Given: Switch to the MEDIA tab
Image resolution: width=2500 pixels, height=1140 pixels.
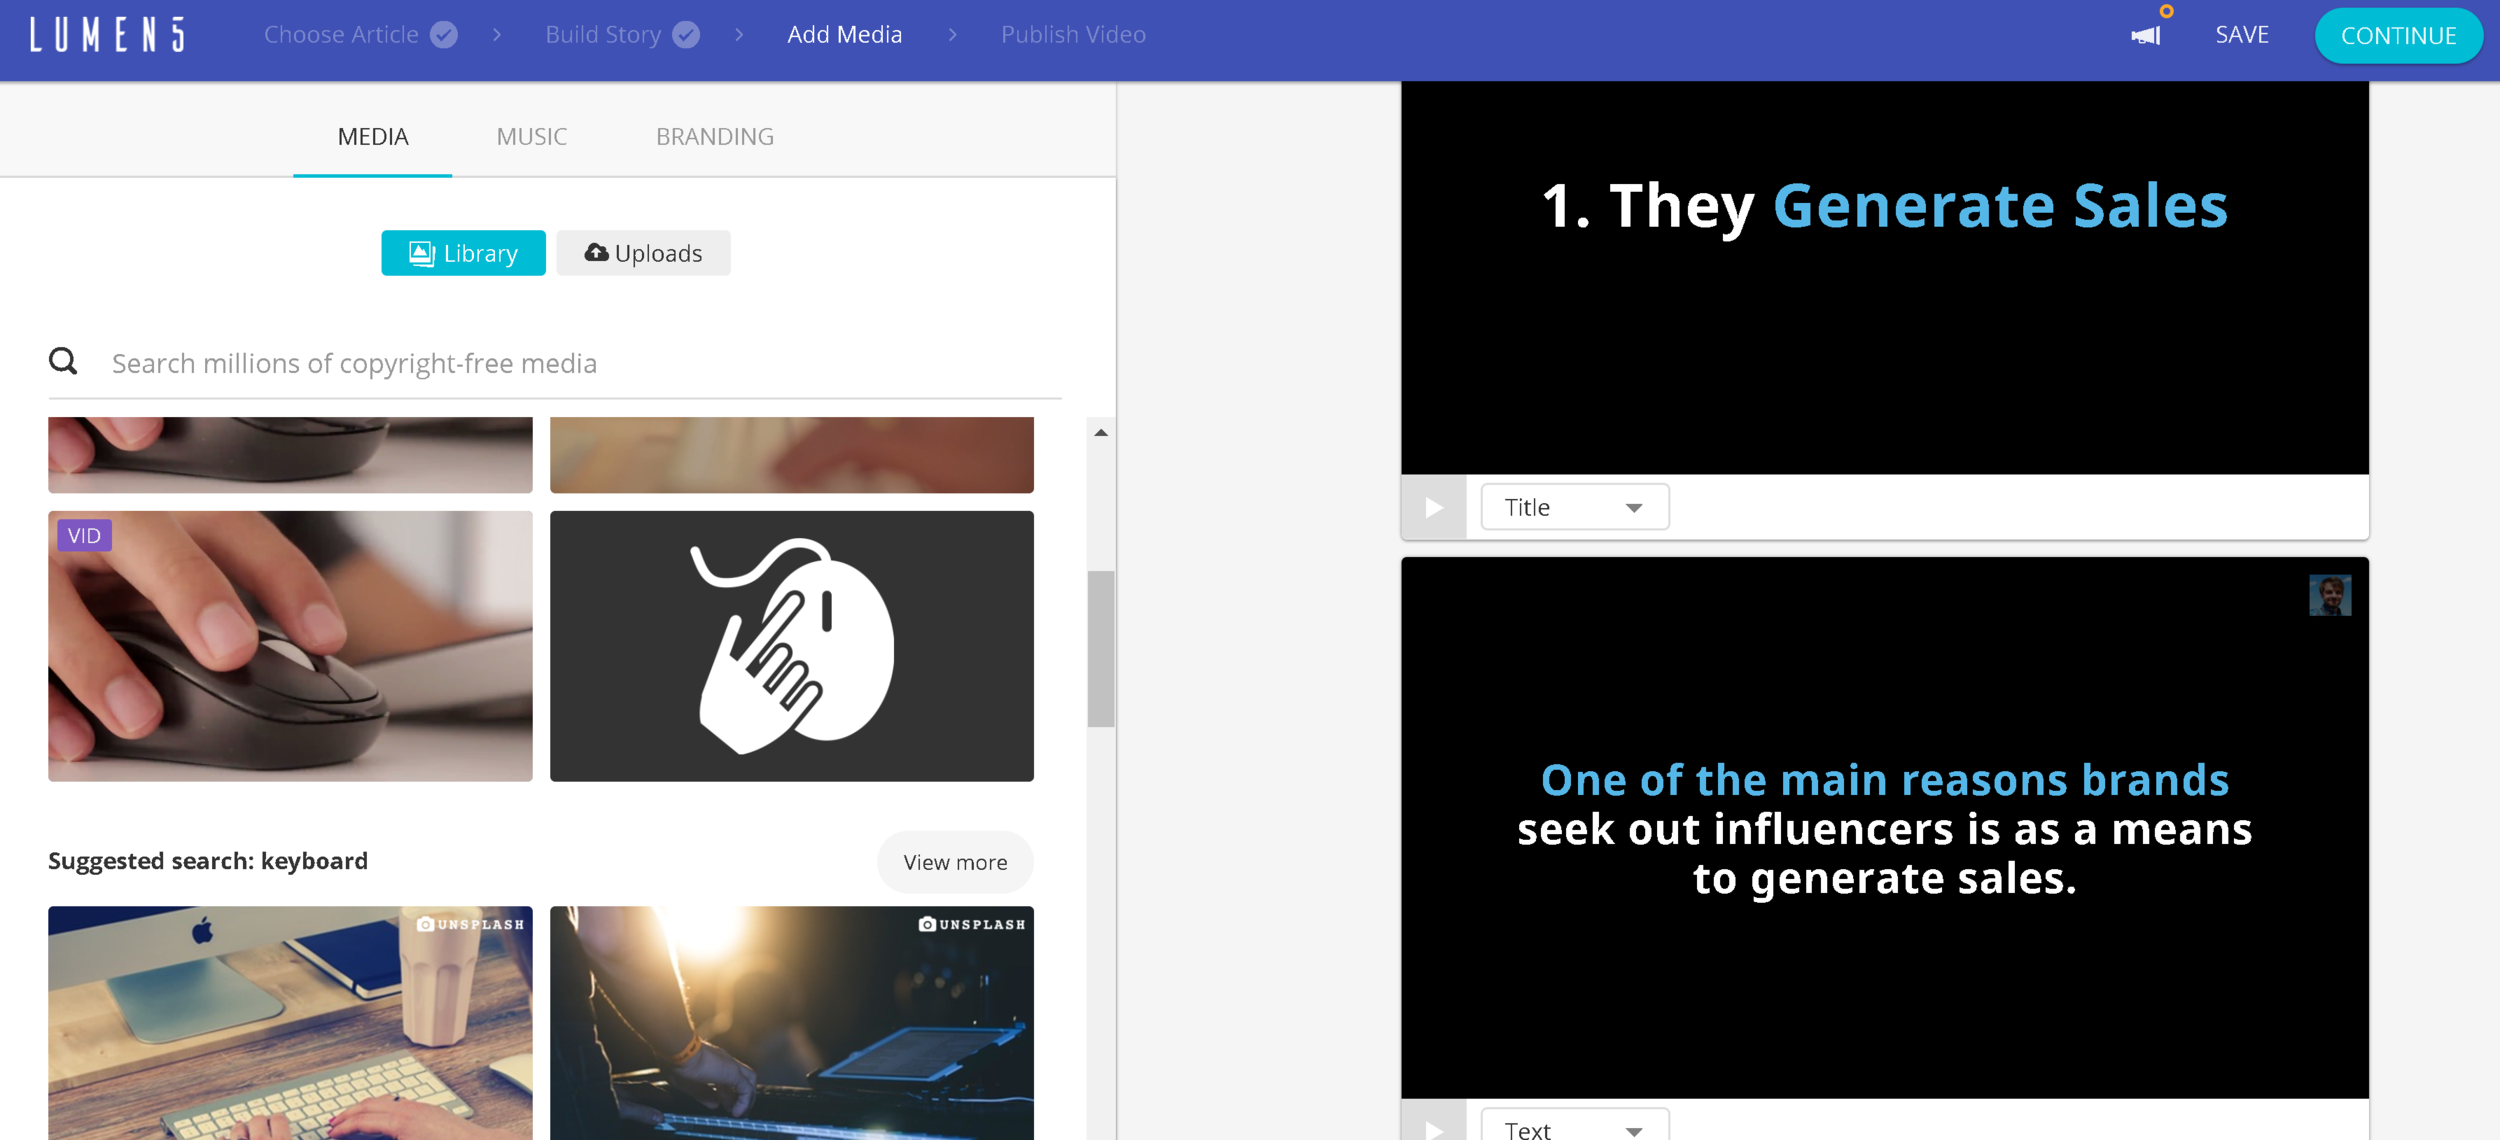Looking at the screenshot, I should (x=373, y=137).
